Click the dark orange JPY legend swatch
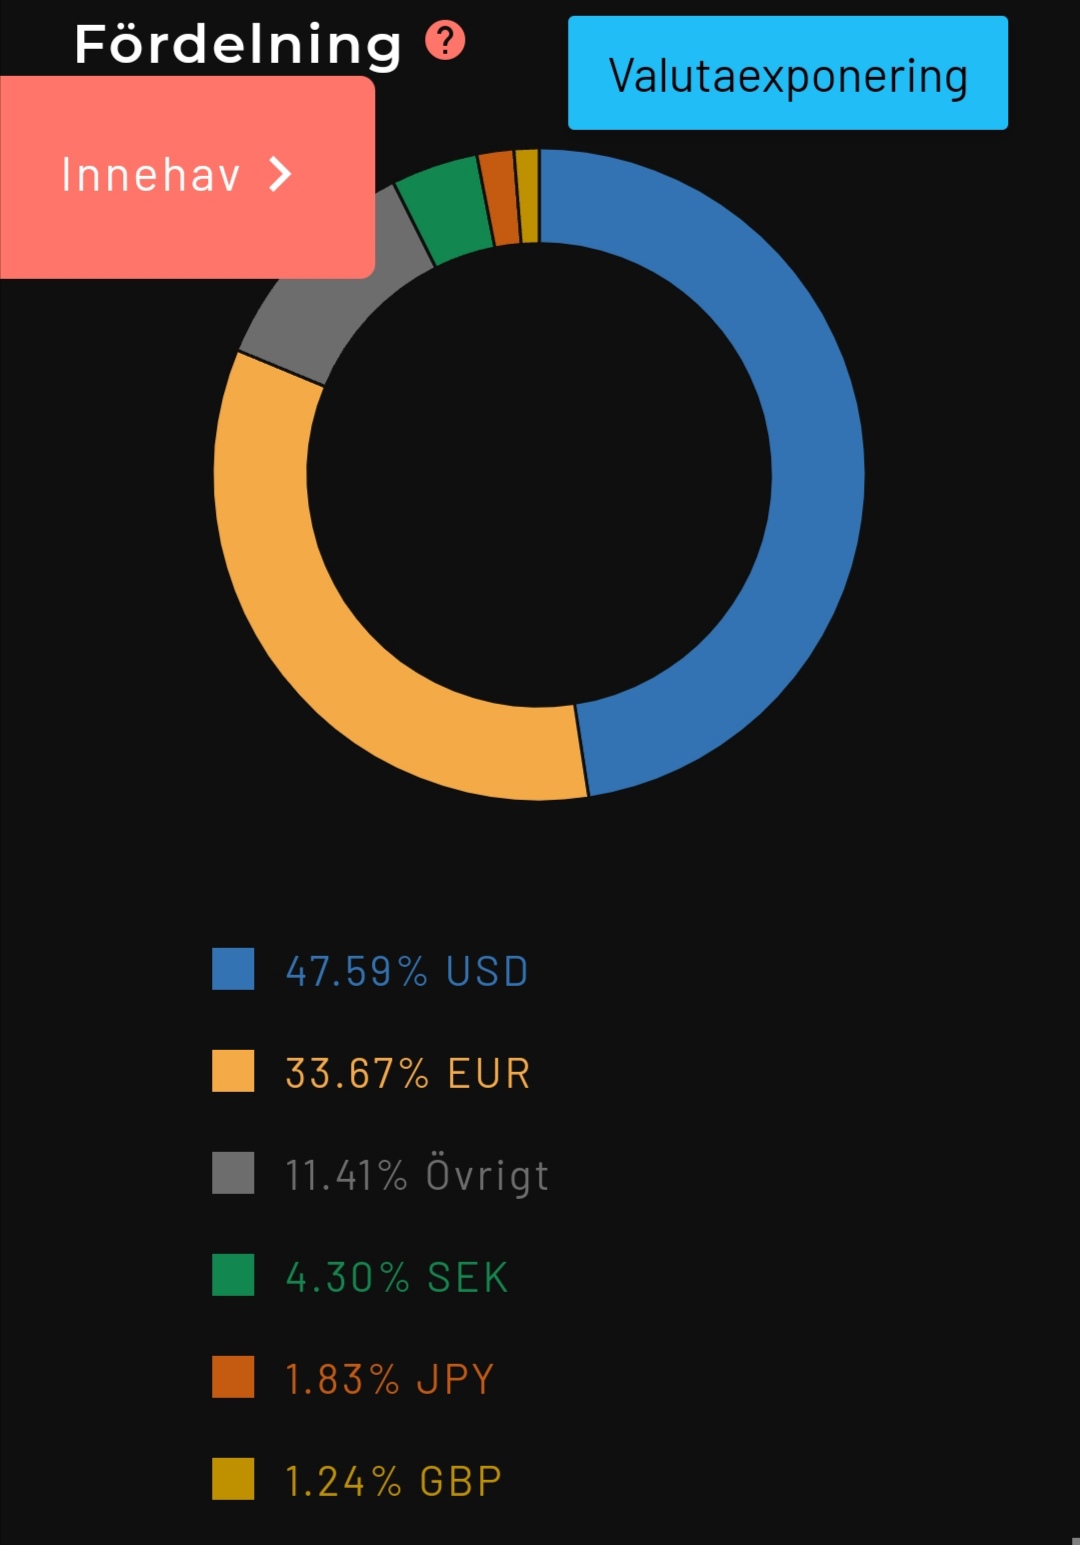This screenshot has width=1080, height=1545. [233, 1377]
